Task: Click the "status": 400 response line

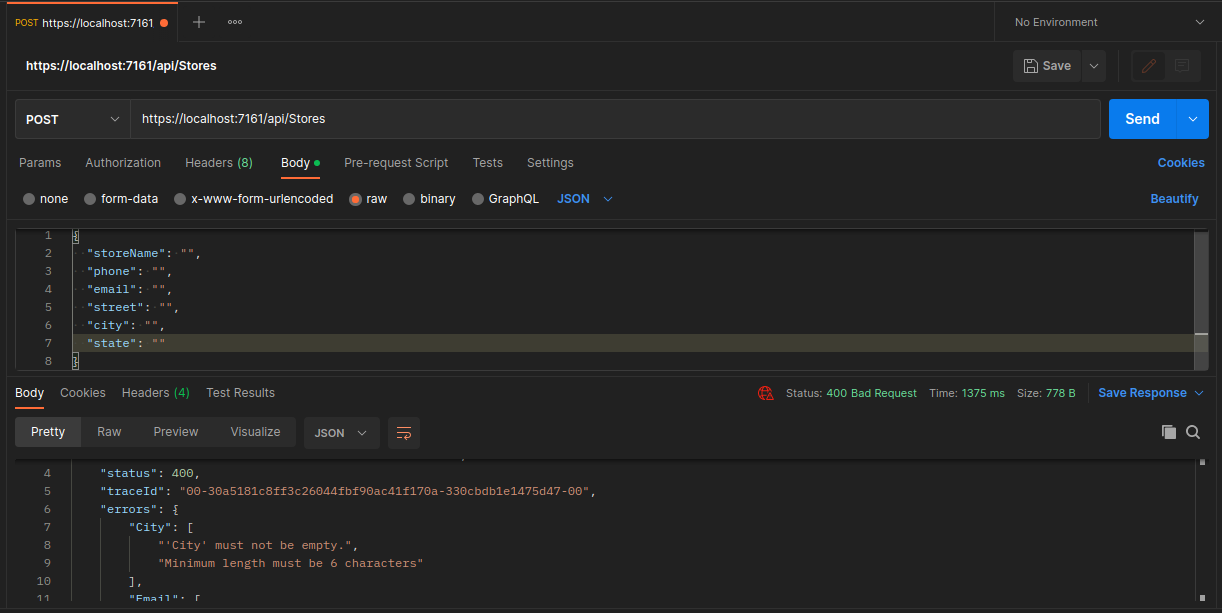Action: coord(150,473)
